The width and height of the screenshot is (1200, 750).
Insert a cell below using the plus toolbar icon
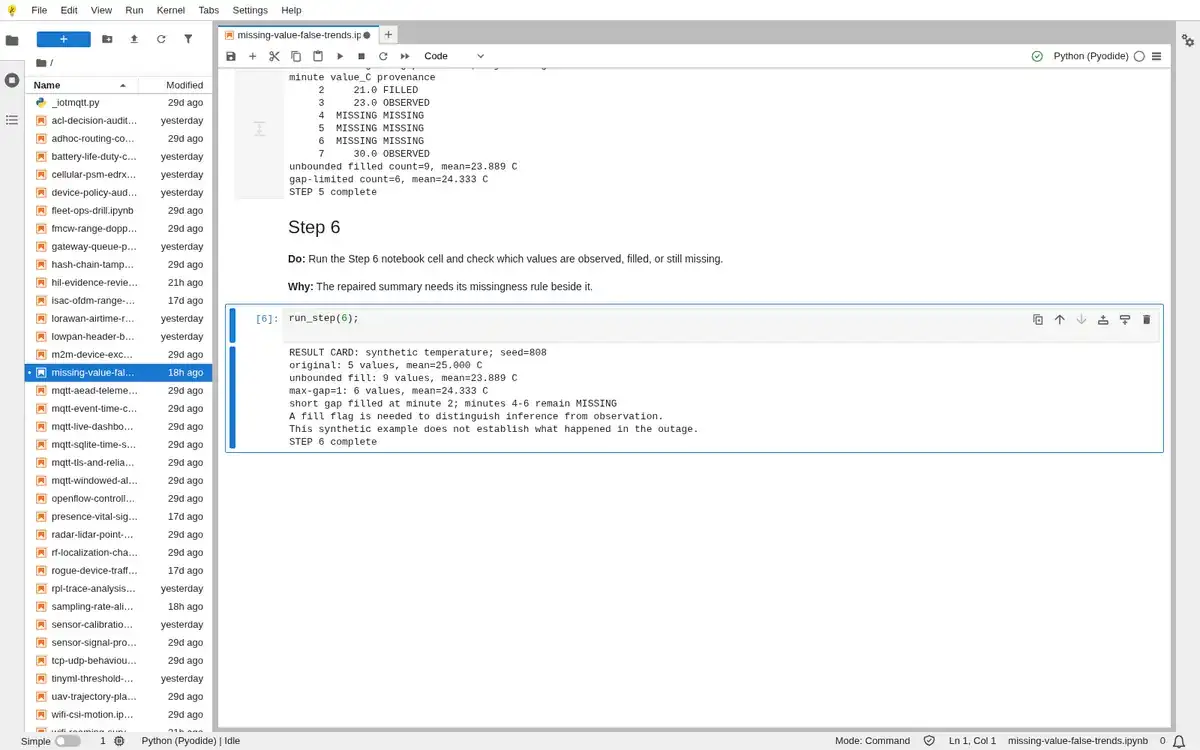[x=252, y=57]
